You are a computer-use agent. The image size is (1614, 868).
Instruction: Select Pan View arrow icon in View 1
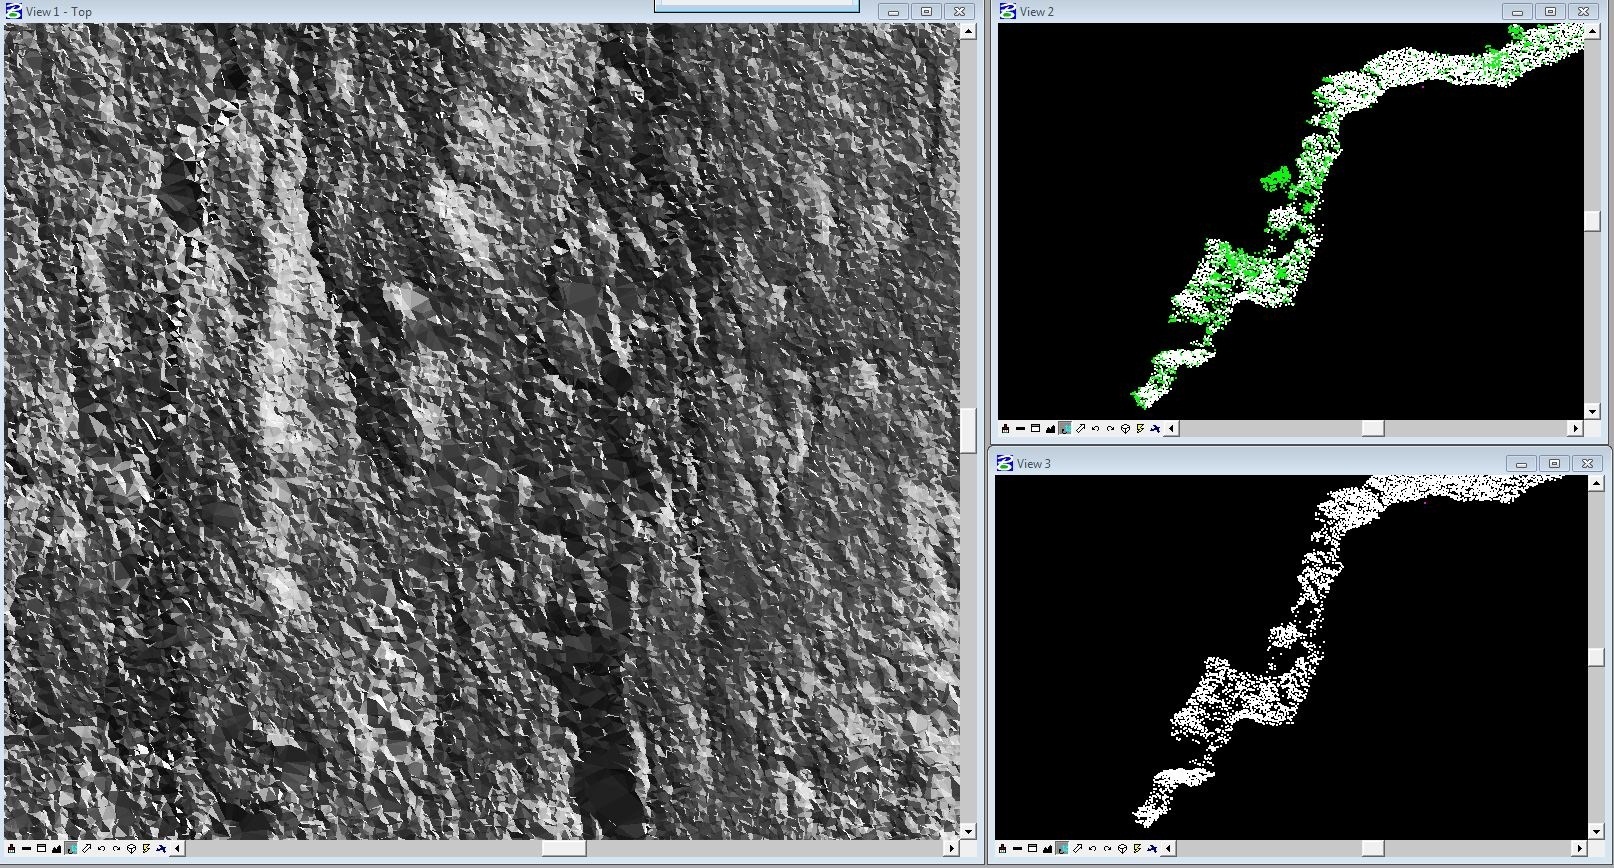[86, 849]
